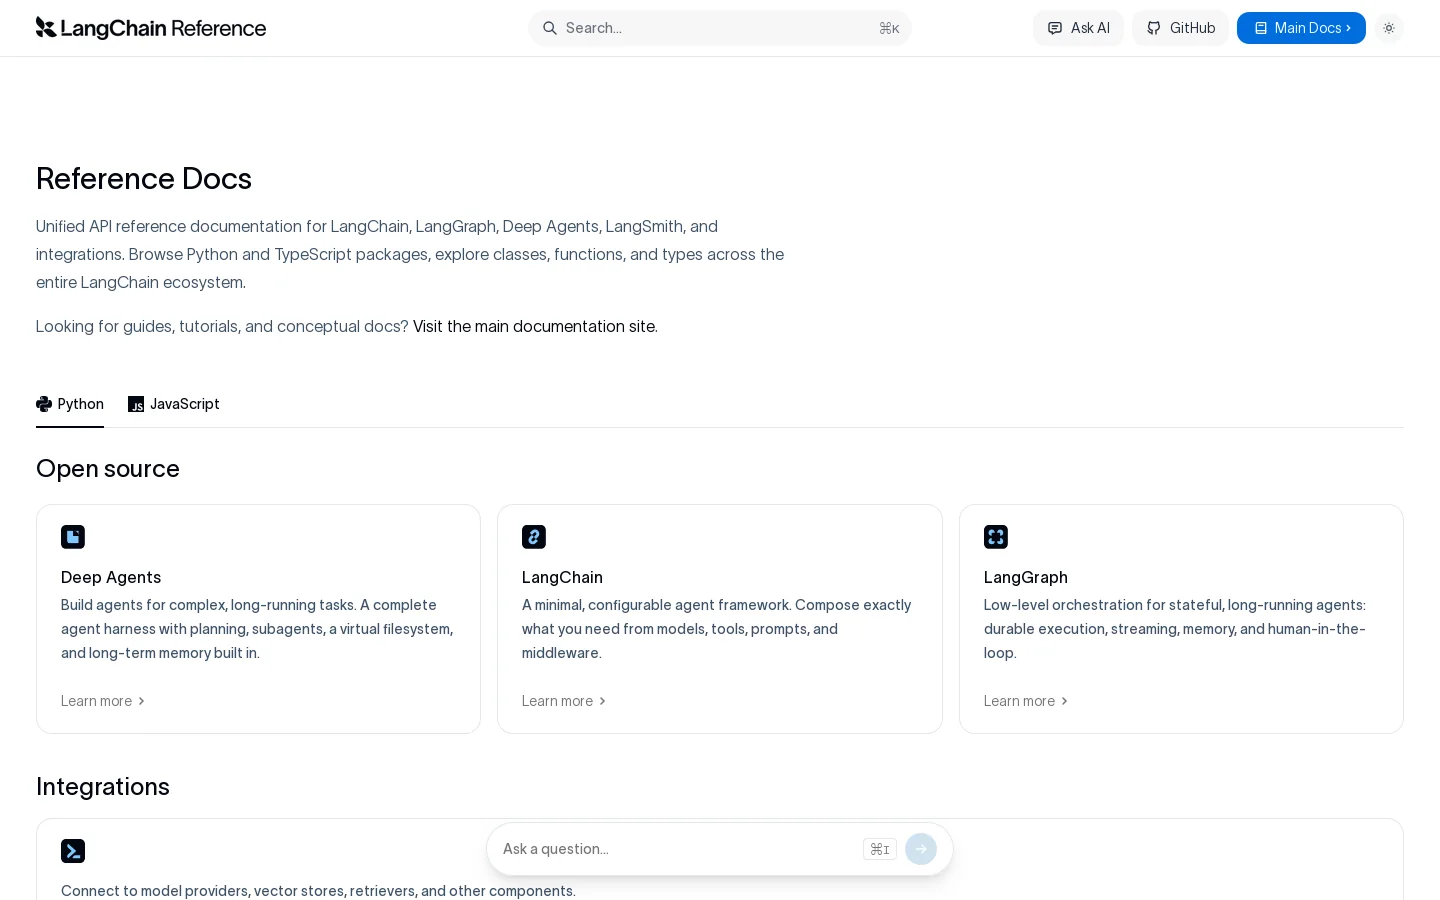Viewport: 1440px width, 900px height.
Task: Click the ⌘K shortcut hint in search
Action: 889,28
